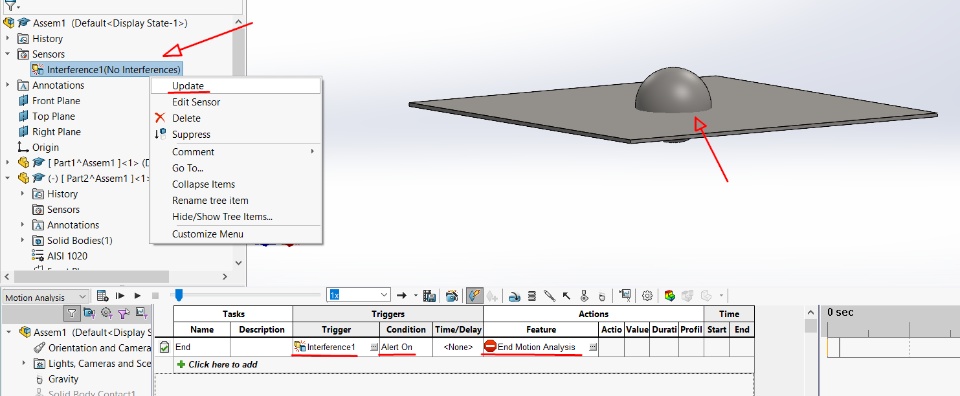Select the AISI 1020 material item
Image resolution: width=960 pixels, height=396 pixels.
[59, 256]
